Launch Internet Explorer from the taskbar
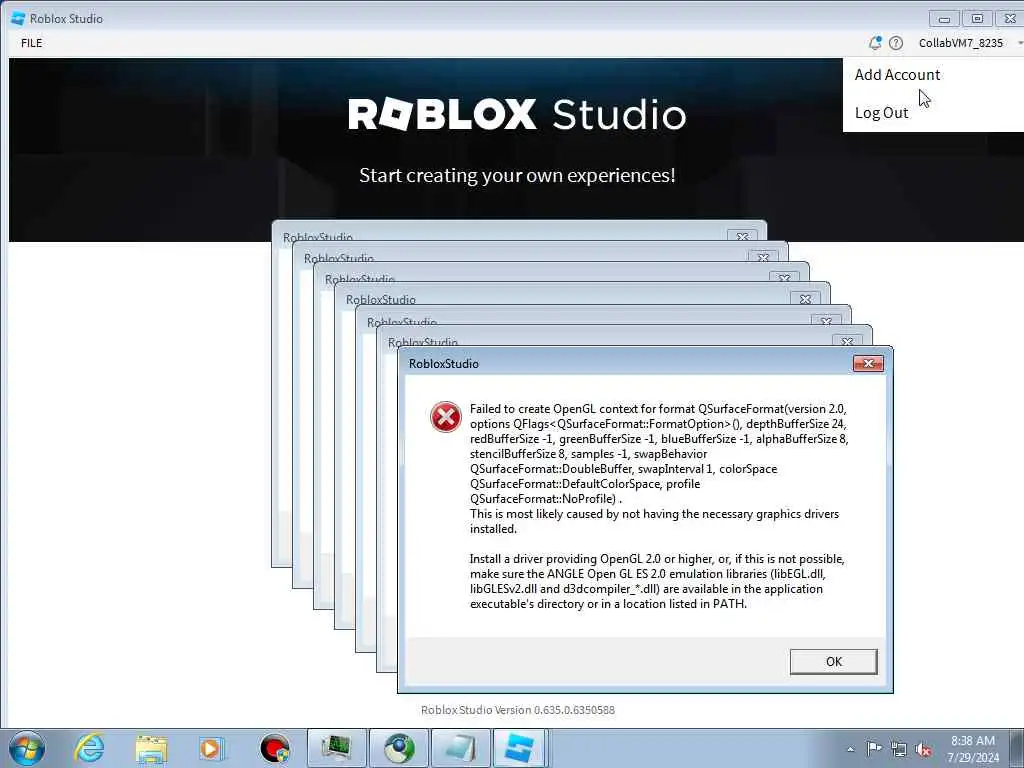 tap(89, 748)
